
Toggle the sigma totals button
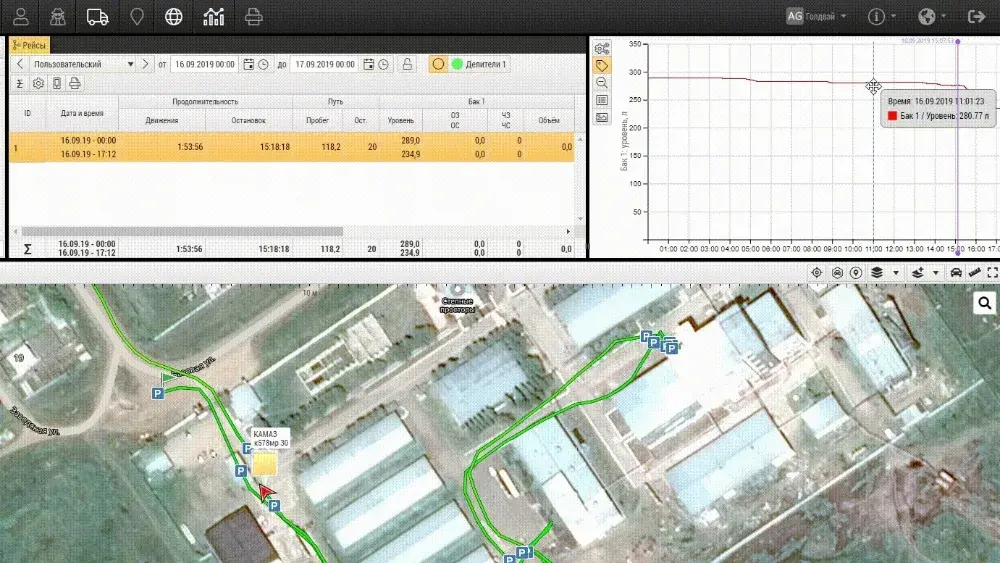(x=20, y=84)
